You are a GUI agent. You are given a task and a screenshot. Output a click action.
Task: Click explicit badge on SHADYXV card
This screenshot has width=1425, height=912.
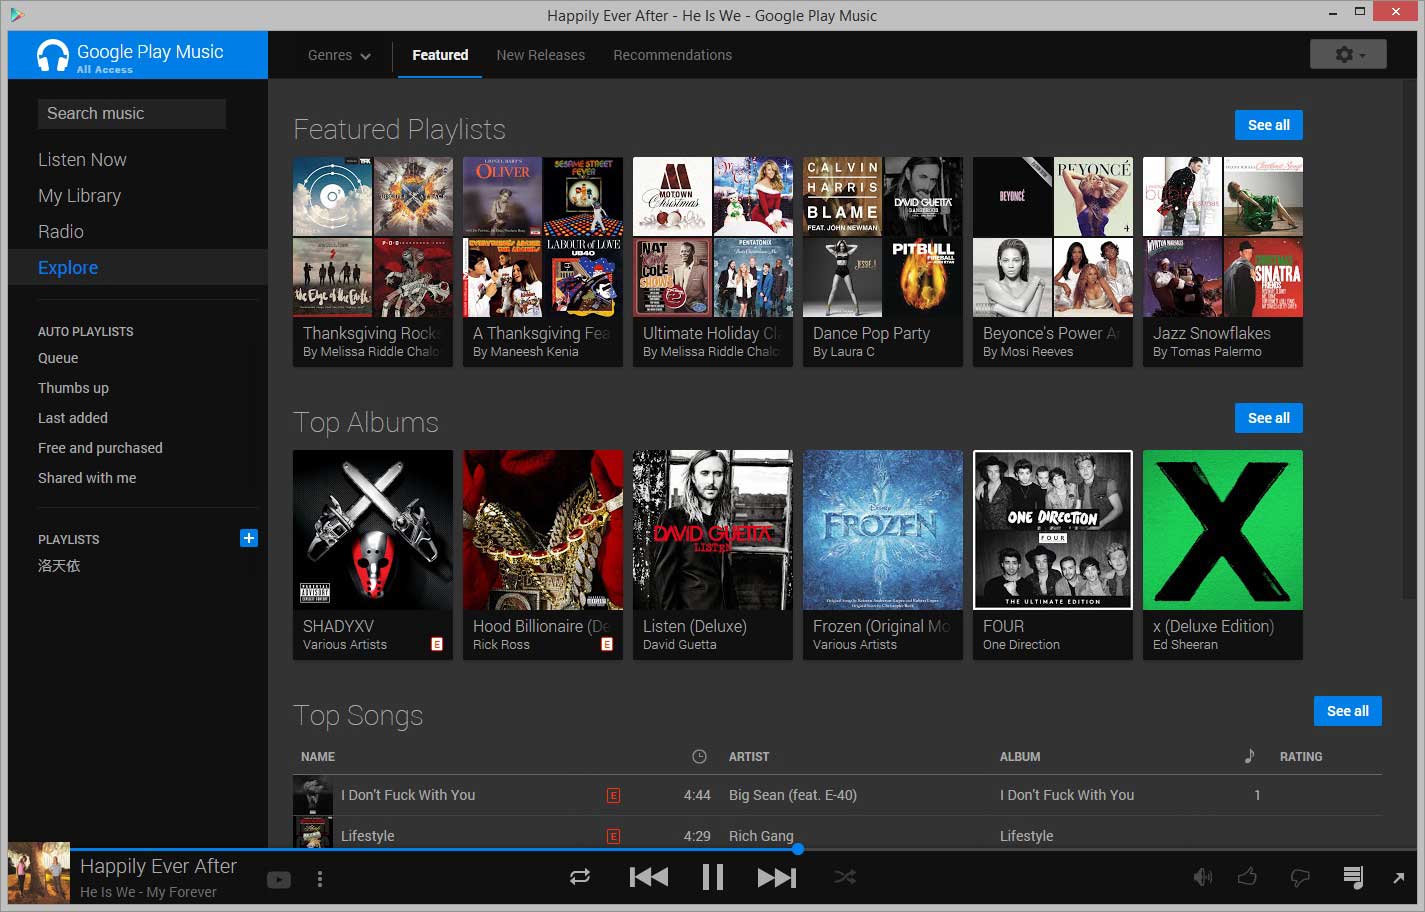437,645
